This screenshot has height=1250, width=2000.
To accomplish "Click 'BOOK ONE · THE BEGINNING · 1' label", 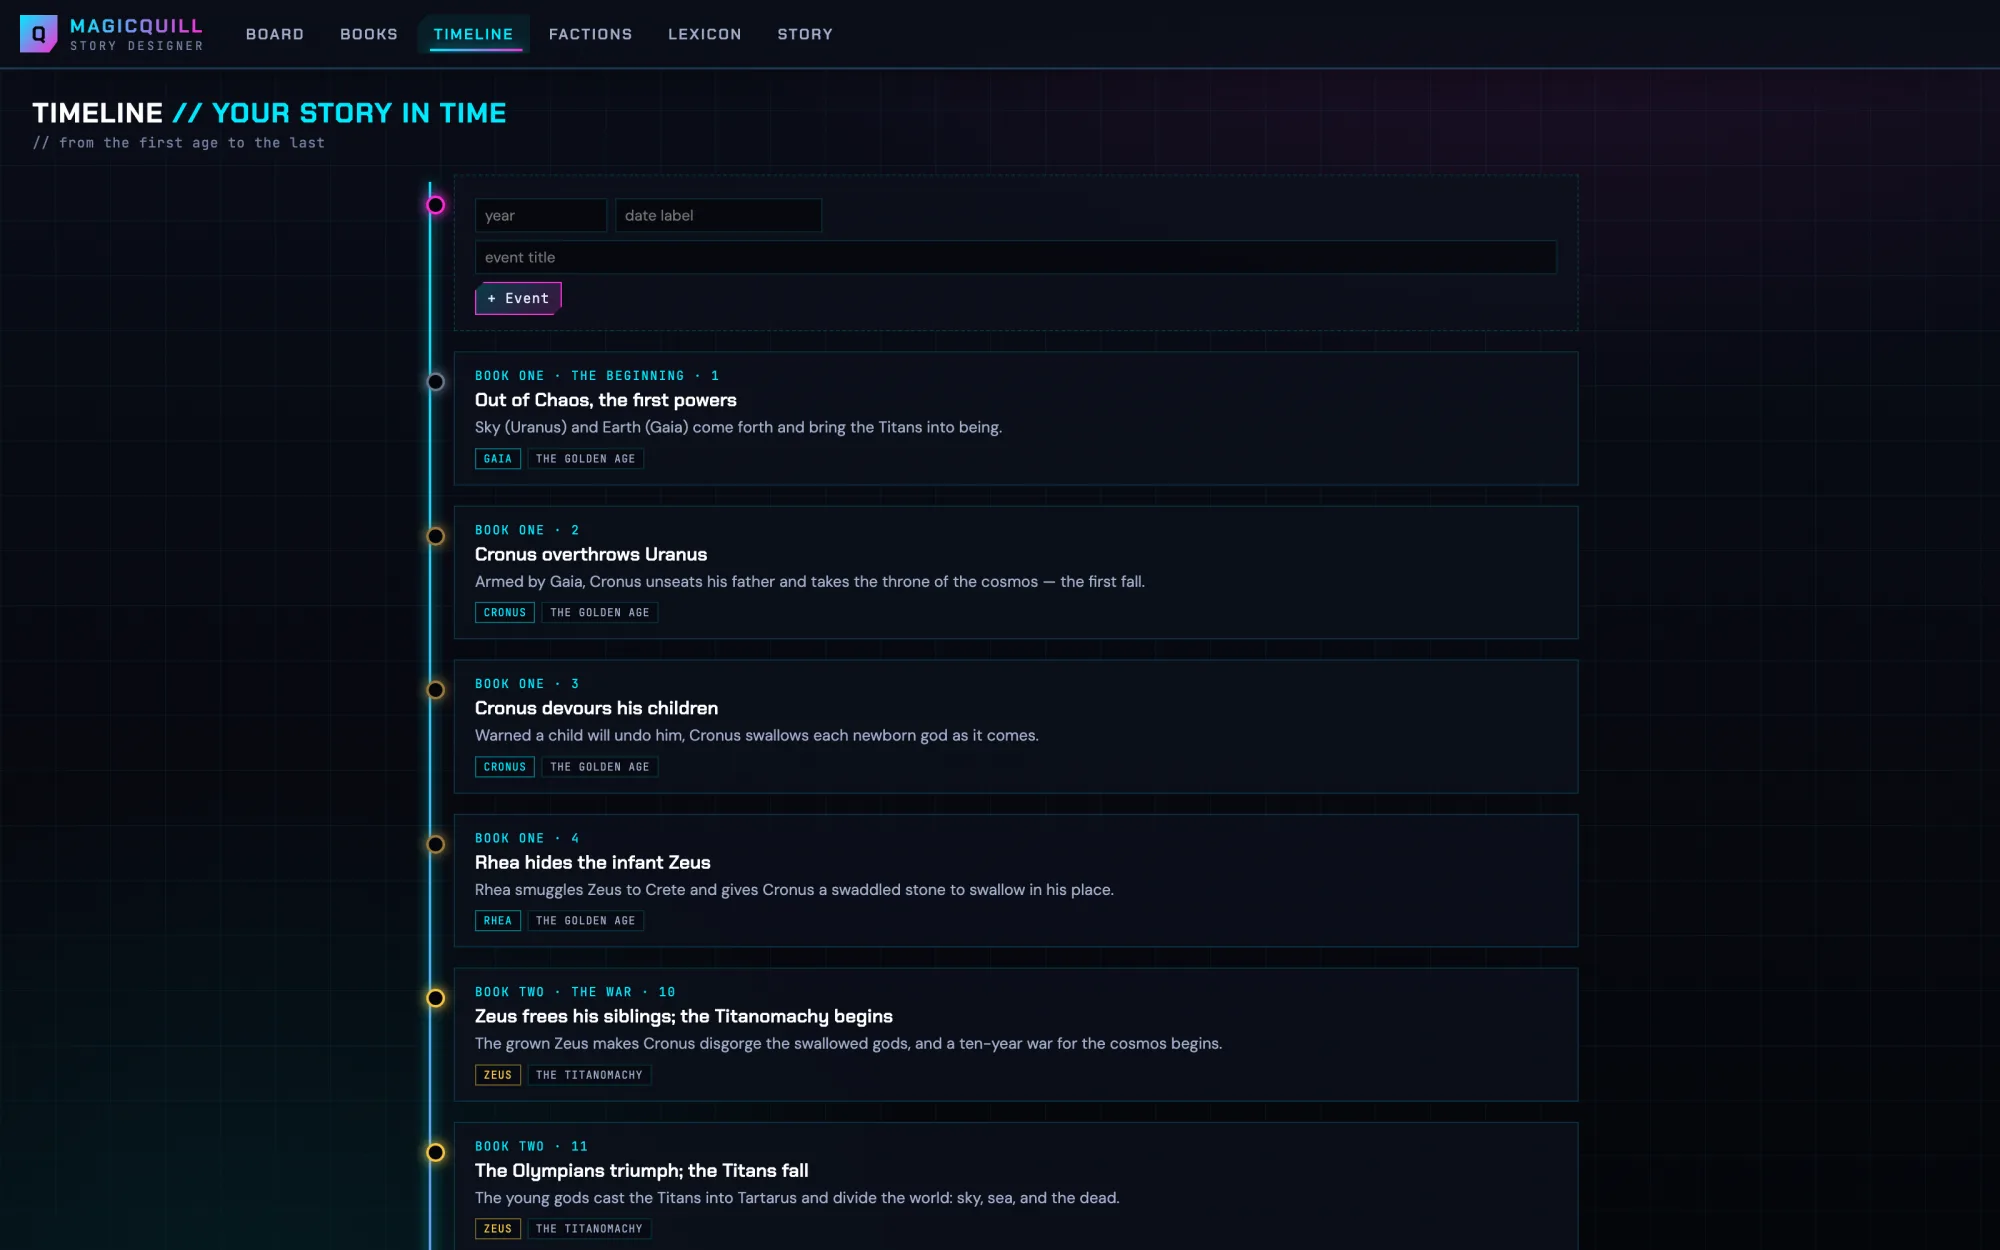I will tap(597, 376).
